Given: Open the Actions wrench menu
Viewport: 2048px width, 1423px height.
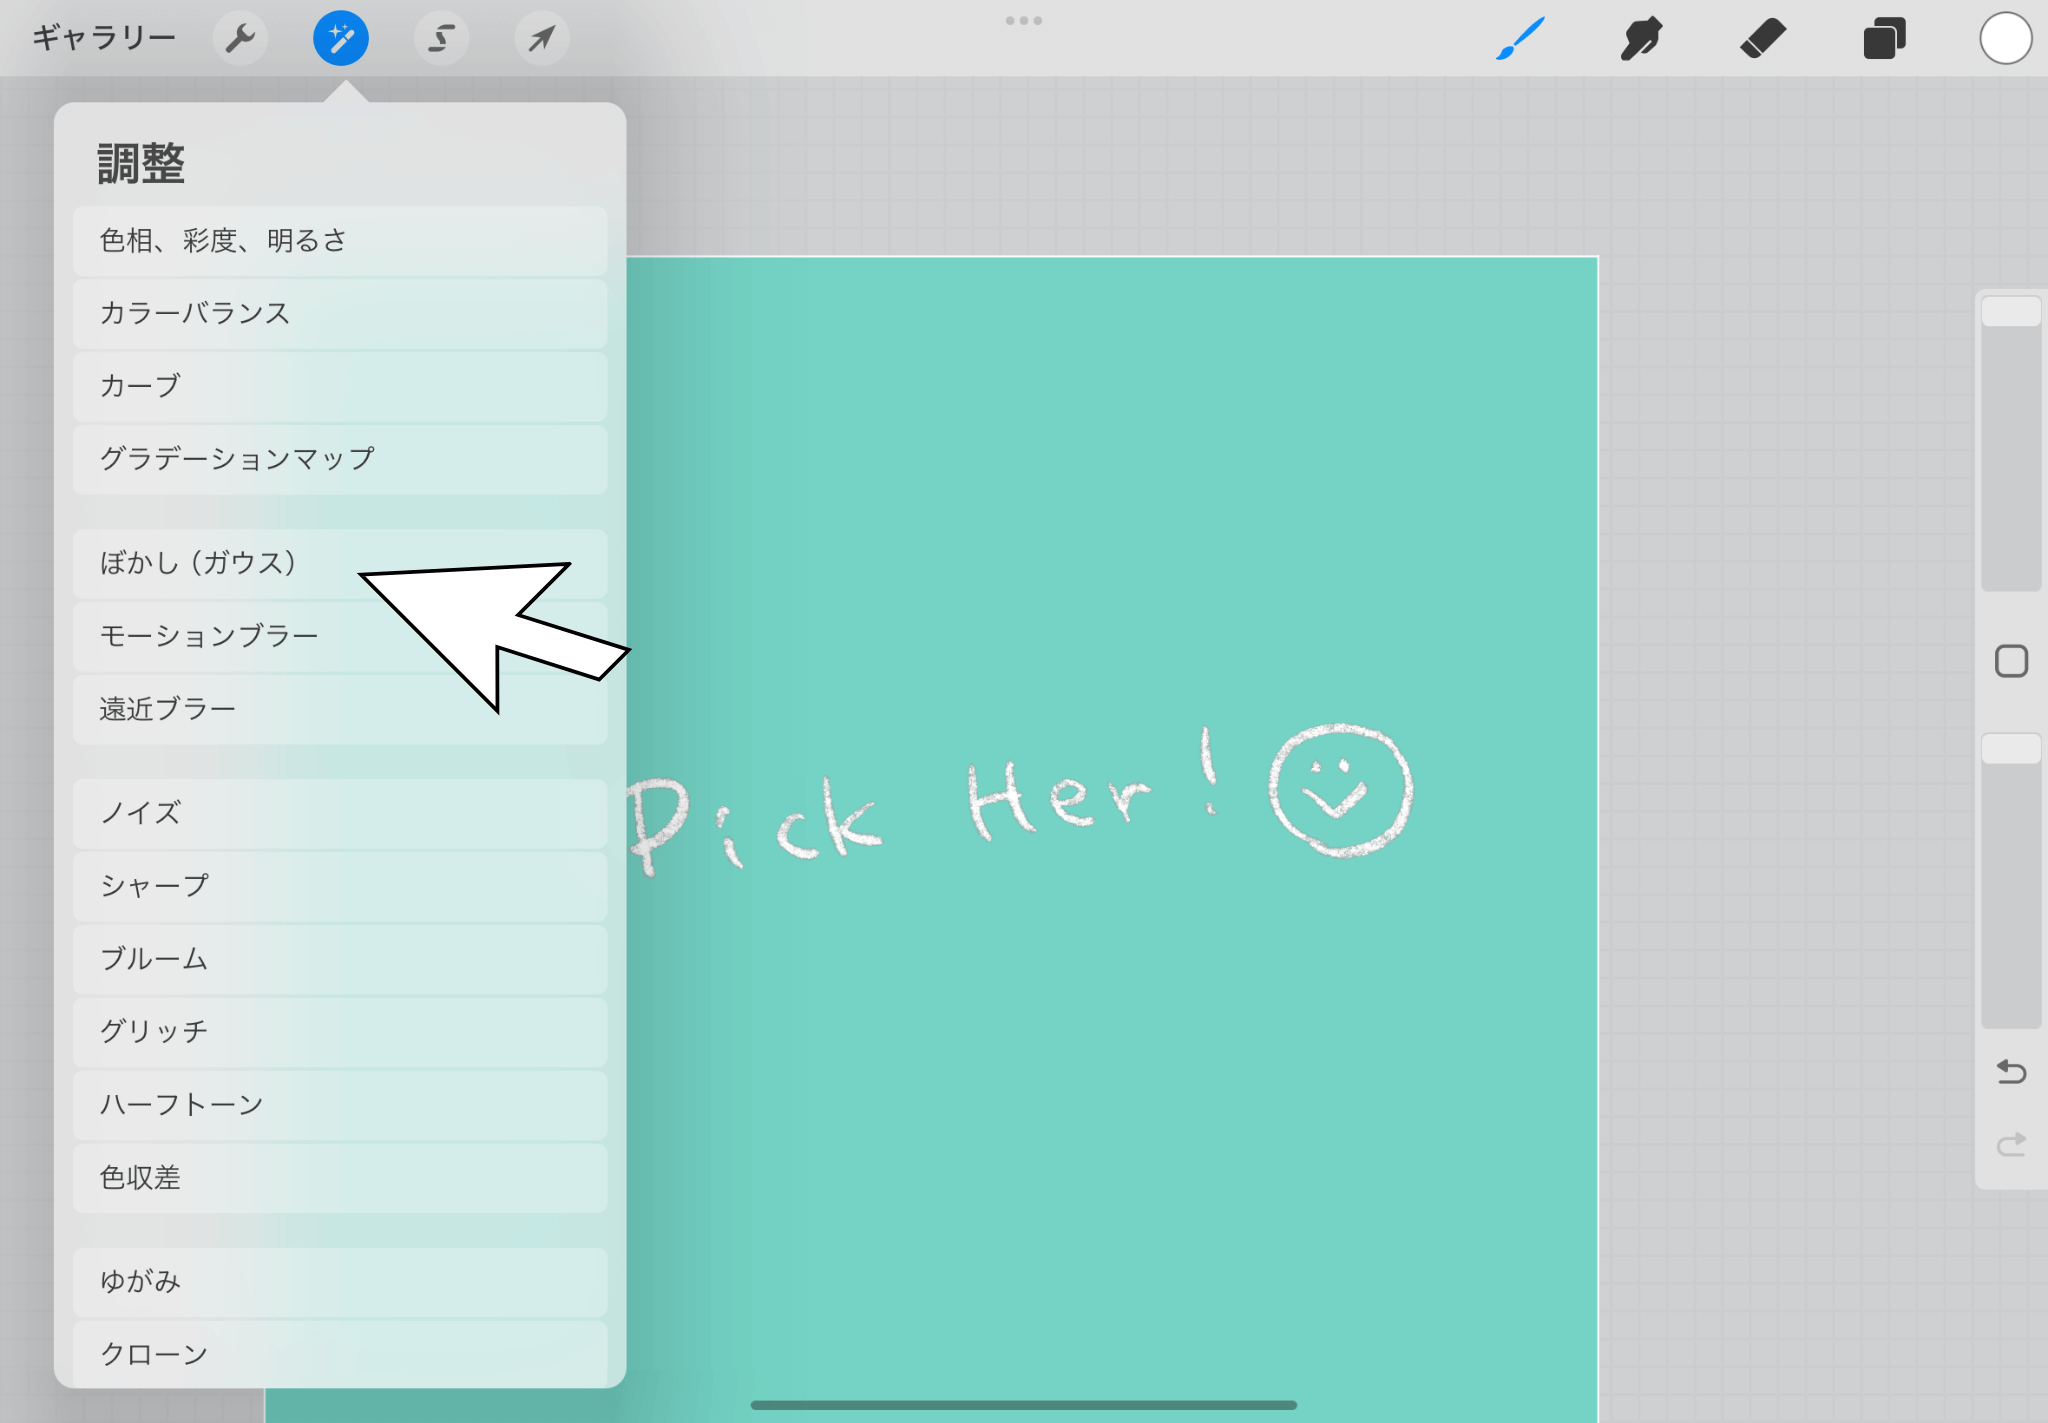Looking at the screenshot, I should coord(240,39).
